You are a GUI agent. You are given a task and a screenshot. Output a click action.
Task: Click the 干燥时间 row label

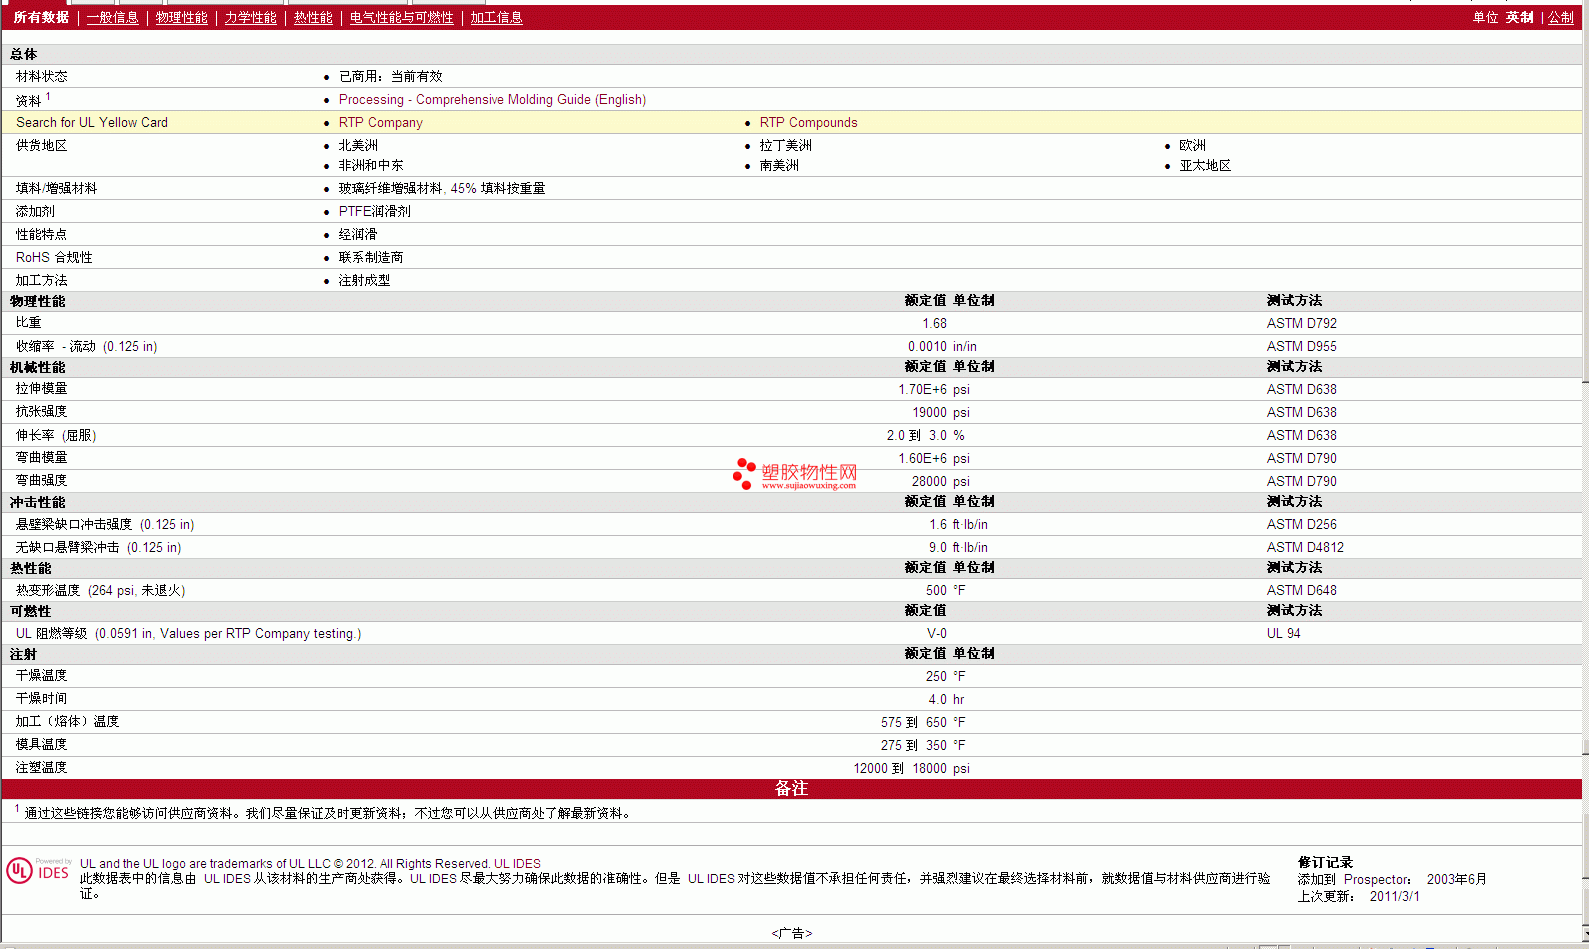pyautogui.click(x=42, y=698)
